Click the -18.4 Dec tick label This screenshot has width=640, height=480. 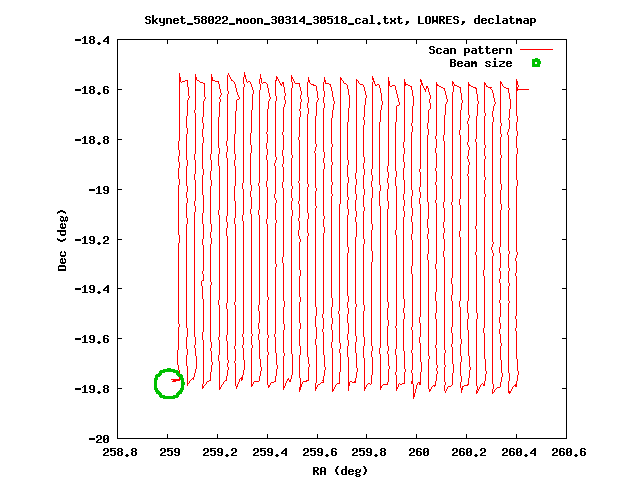click(92, 40)
